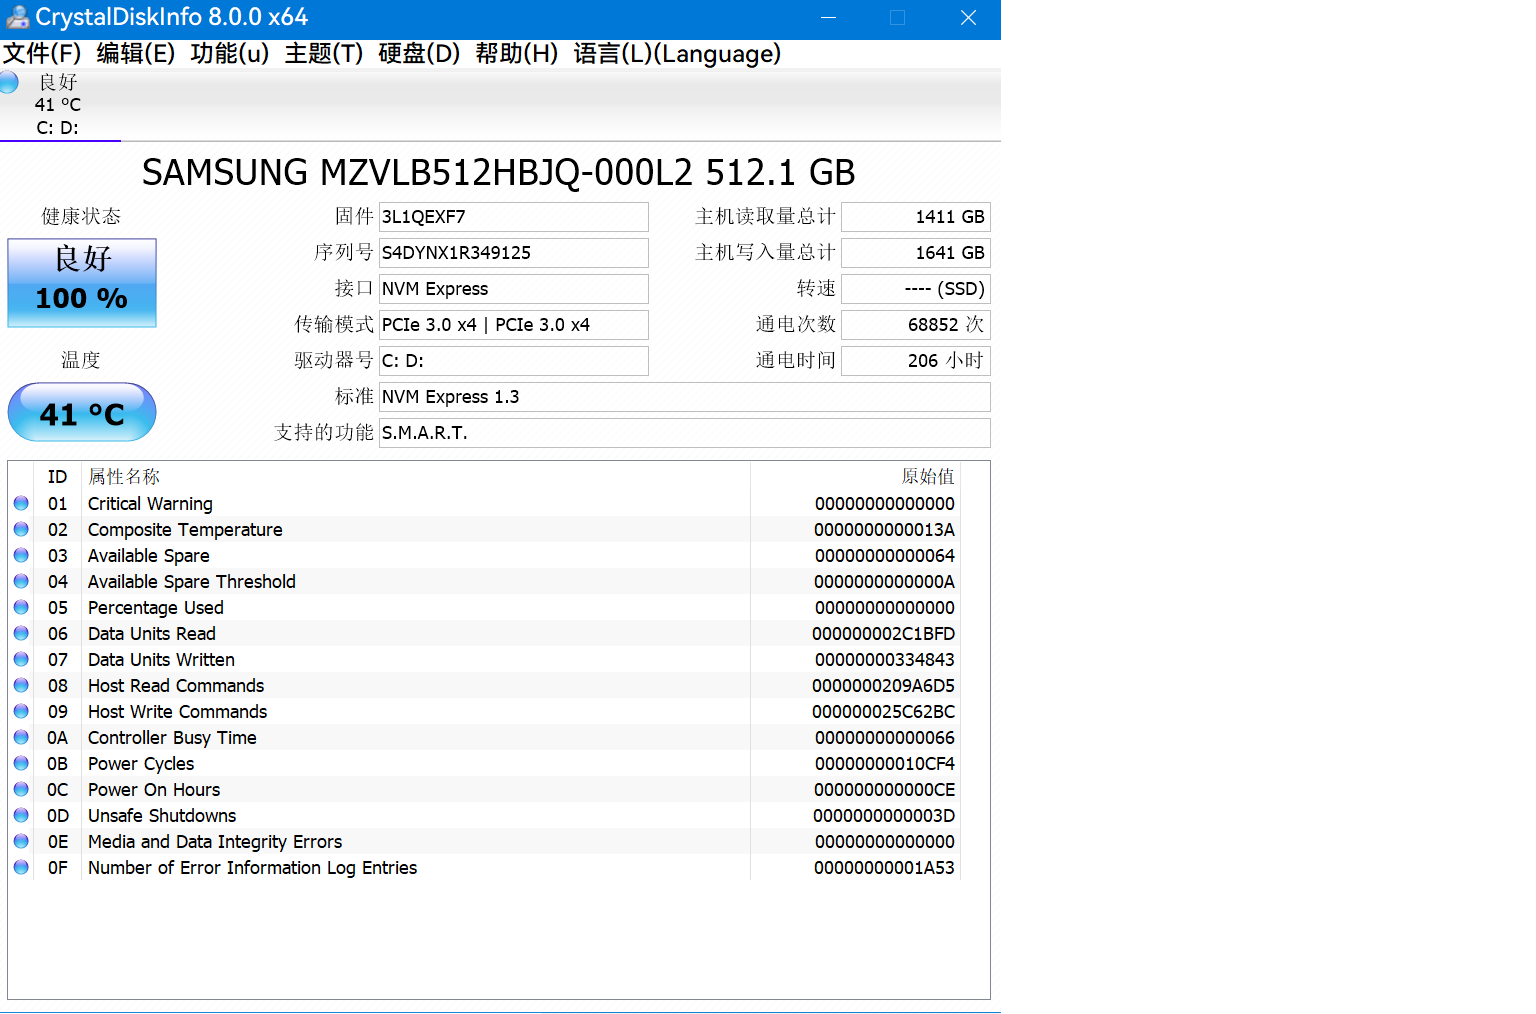
Task: Click total host reads value 1411 GB
Action: pos(916,217)
